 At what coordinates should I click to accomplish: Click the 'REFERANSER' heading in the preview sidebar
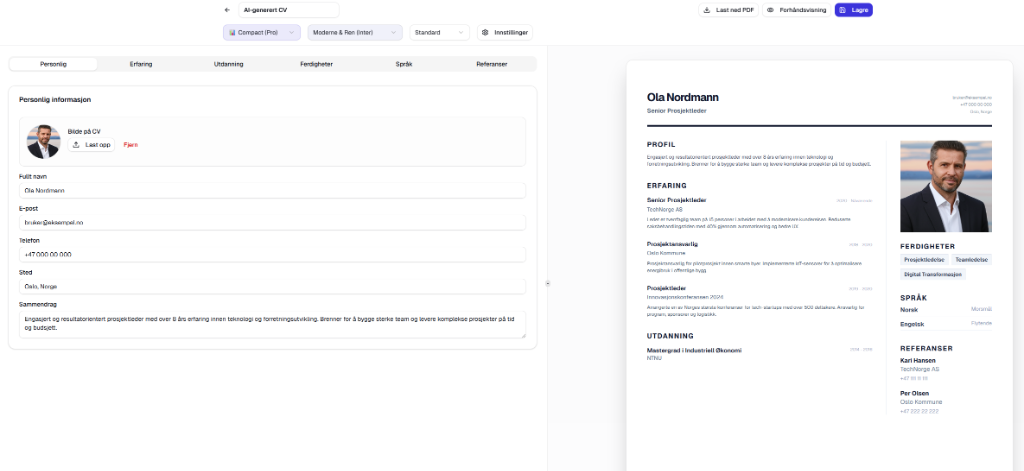[x=926, y=349]
